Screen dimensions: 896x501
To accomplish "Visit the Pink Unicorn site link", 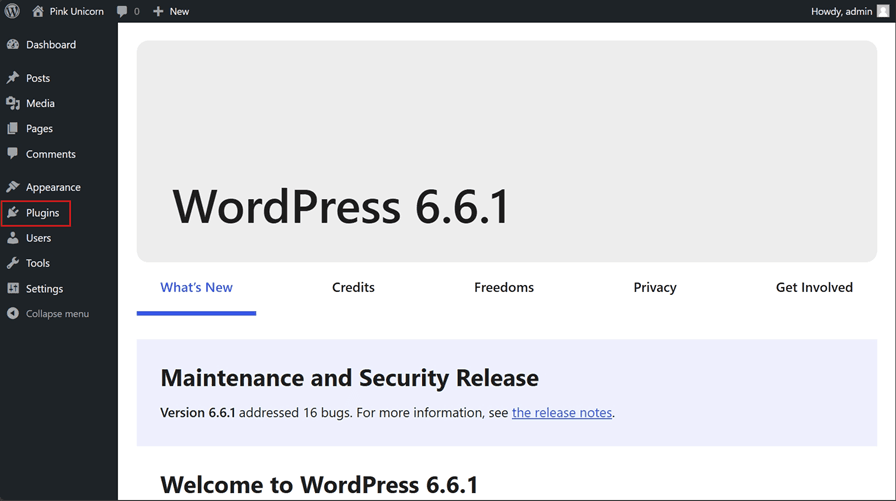I will click(77, 11).
